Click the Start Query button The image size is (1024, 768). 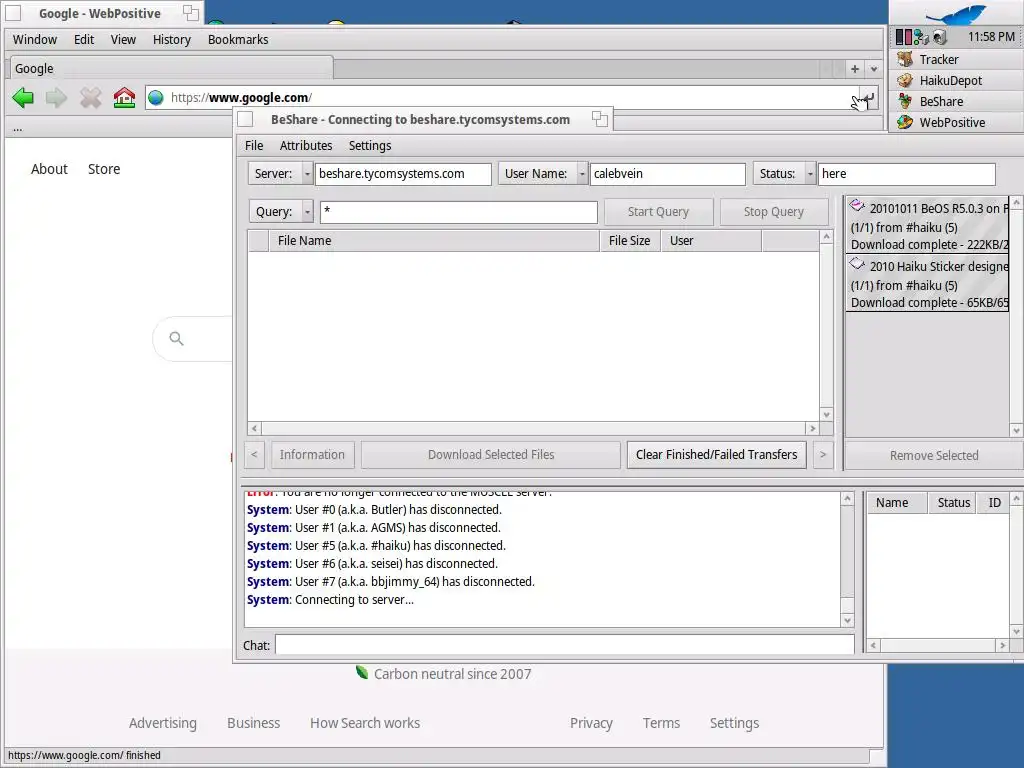[658, 212]
